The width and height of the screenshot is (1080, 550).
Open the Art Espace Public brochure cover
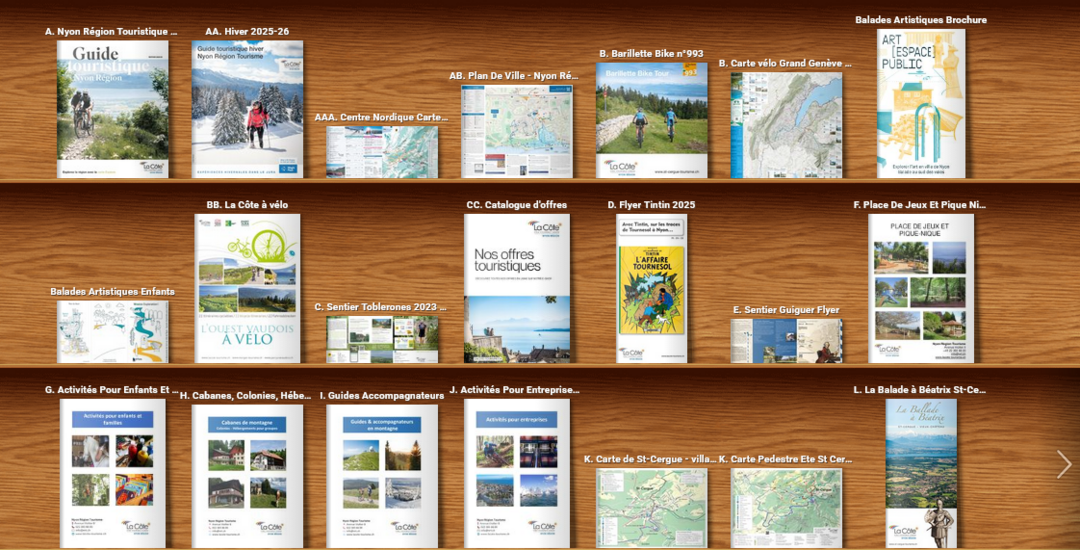tap(921, 103)
